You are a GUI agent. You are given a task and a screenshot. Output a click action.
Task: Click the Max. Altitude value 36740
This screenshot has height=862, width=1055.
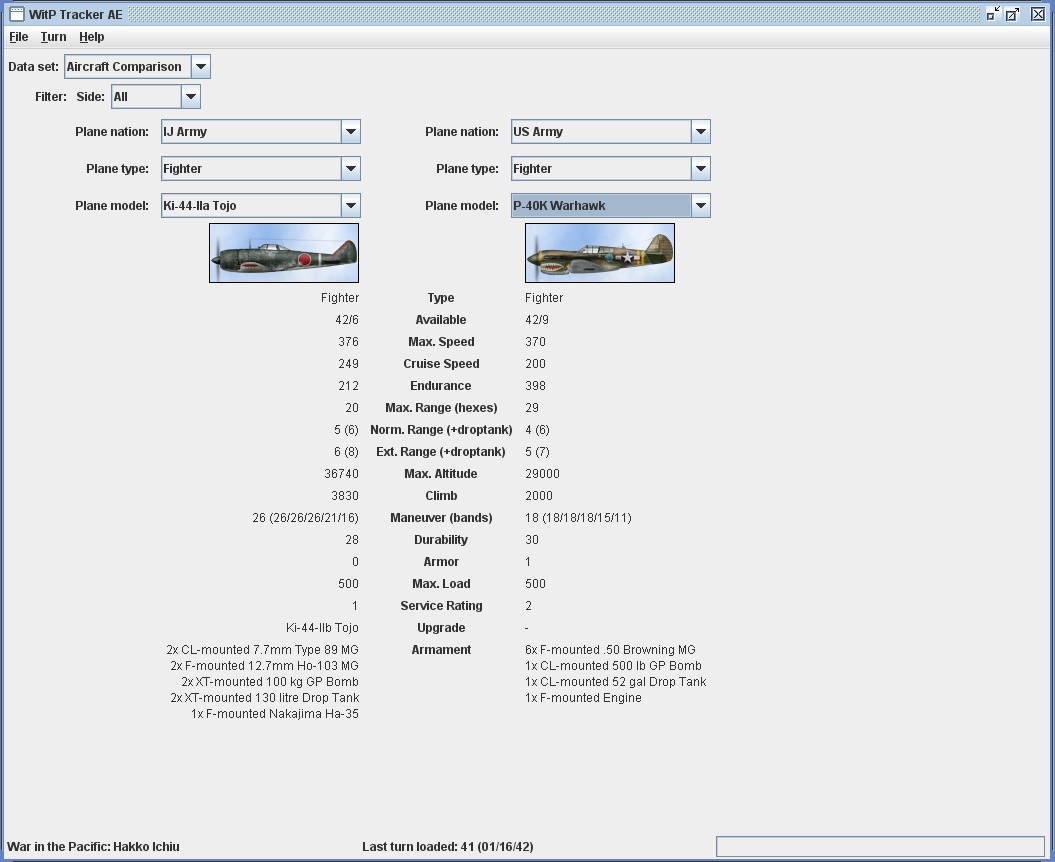pyautogui.click(x=341, y=474)
